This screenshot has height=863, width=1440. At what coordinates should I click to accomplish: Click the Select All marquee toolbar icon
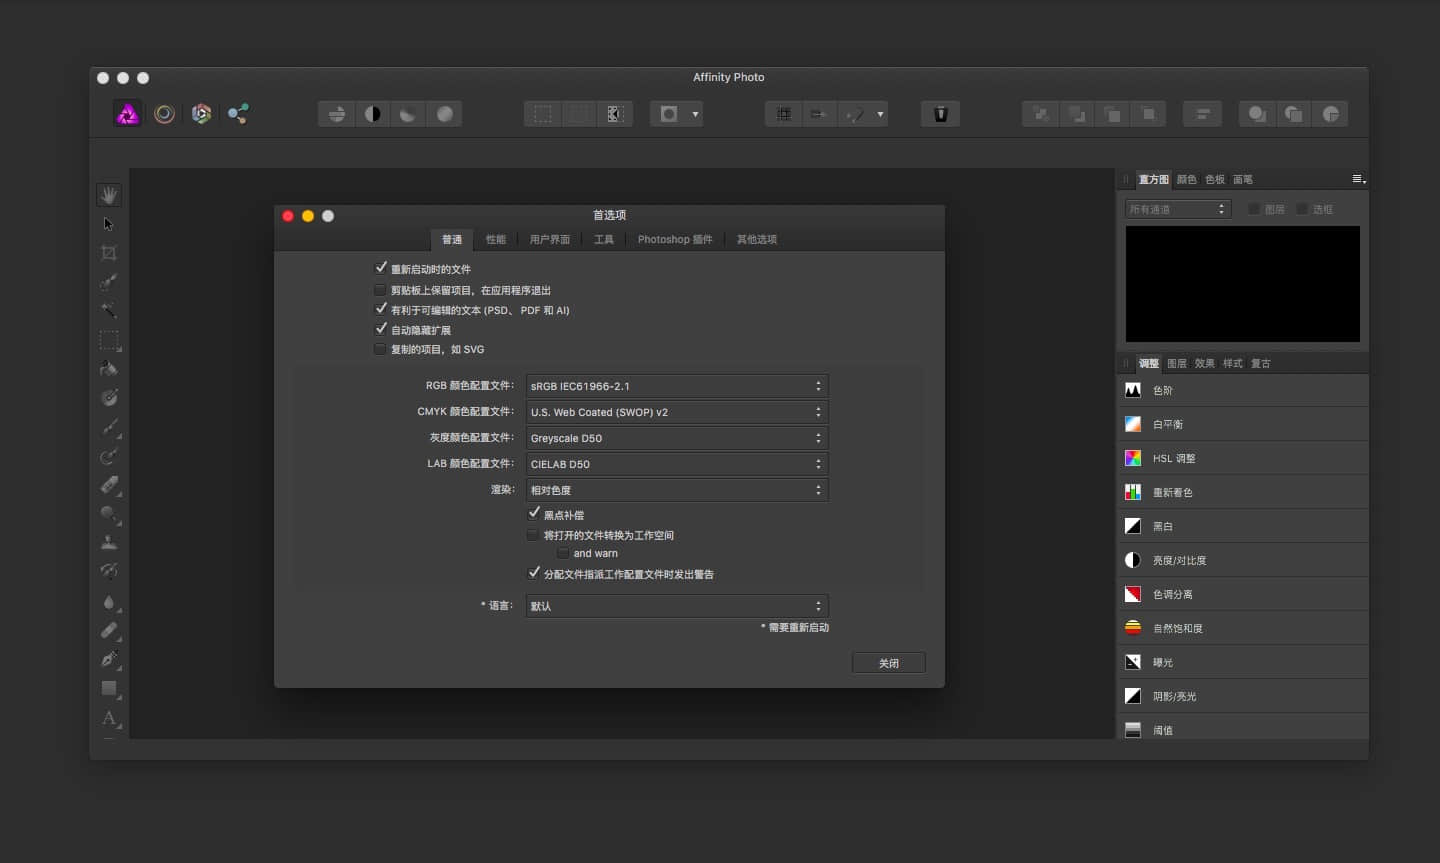click(543, 114)
